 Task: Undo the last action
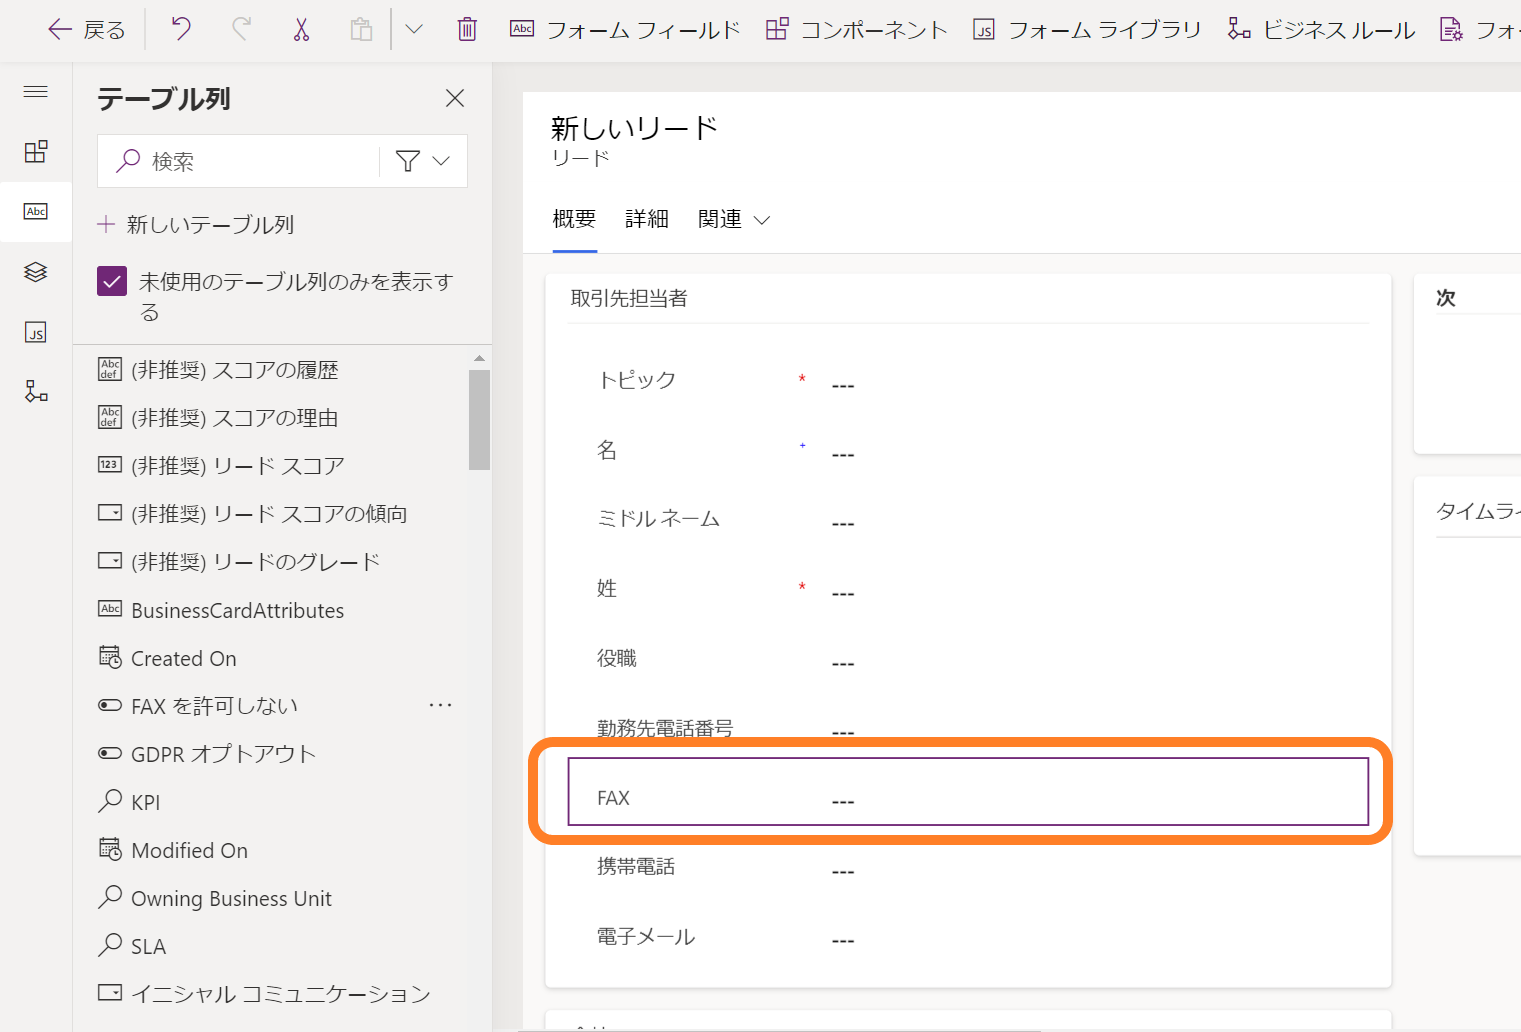(x=181, y=30)
